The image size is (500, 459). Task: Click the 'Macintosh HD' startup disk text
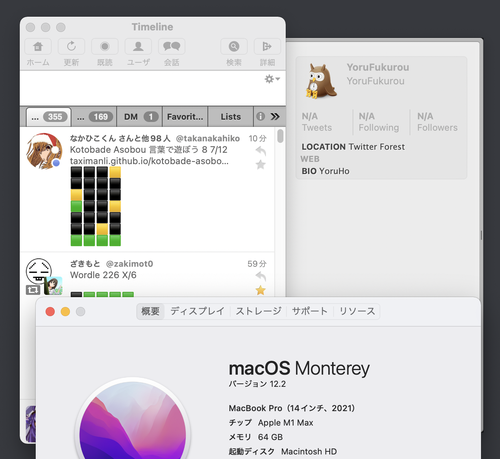[x=309, y=452]
